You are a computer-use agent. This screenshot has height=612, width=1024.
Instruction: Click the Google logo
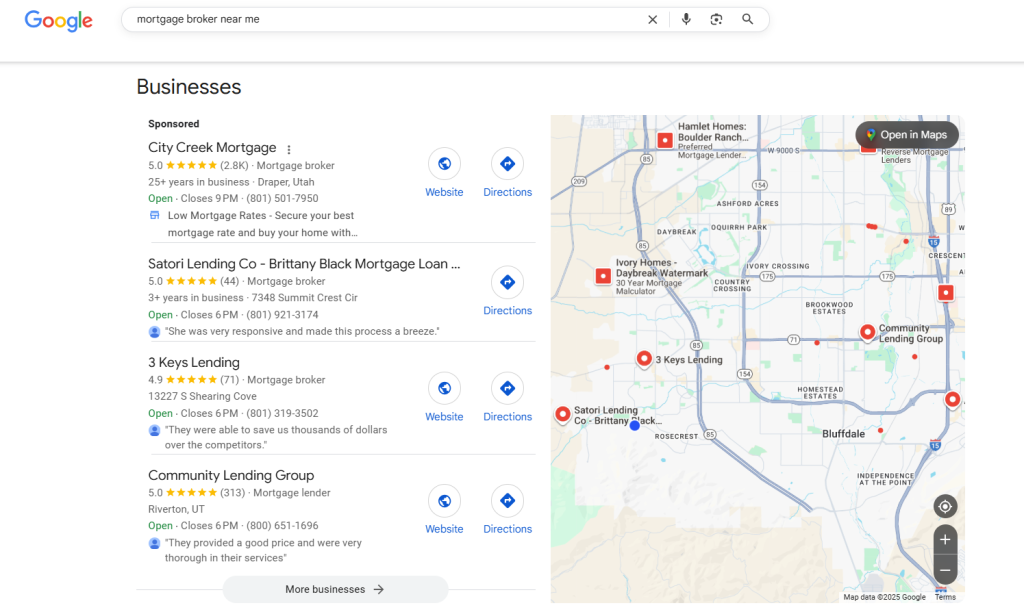(59, 20)
